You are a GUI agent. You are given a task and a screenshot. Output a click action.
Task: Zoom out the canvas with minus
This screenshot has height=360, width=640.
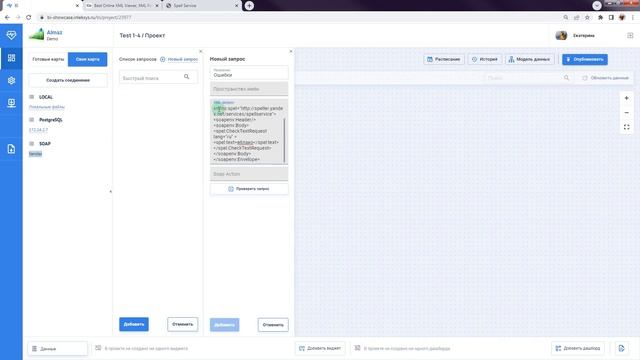[x=627, y=113]
